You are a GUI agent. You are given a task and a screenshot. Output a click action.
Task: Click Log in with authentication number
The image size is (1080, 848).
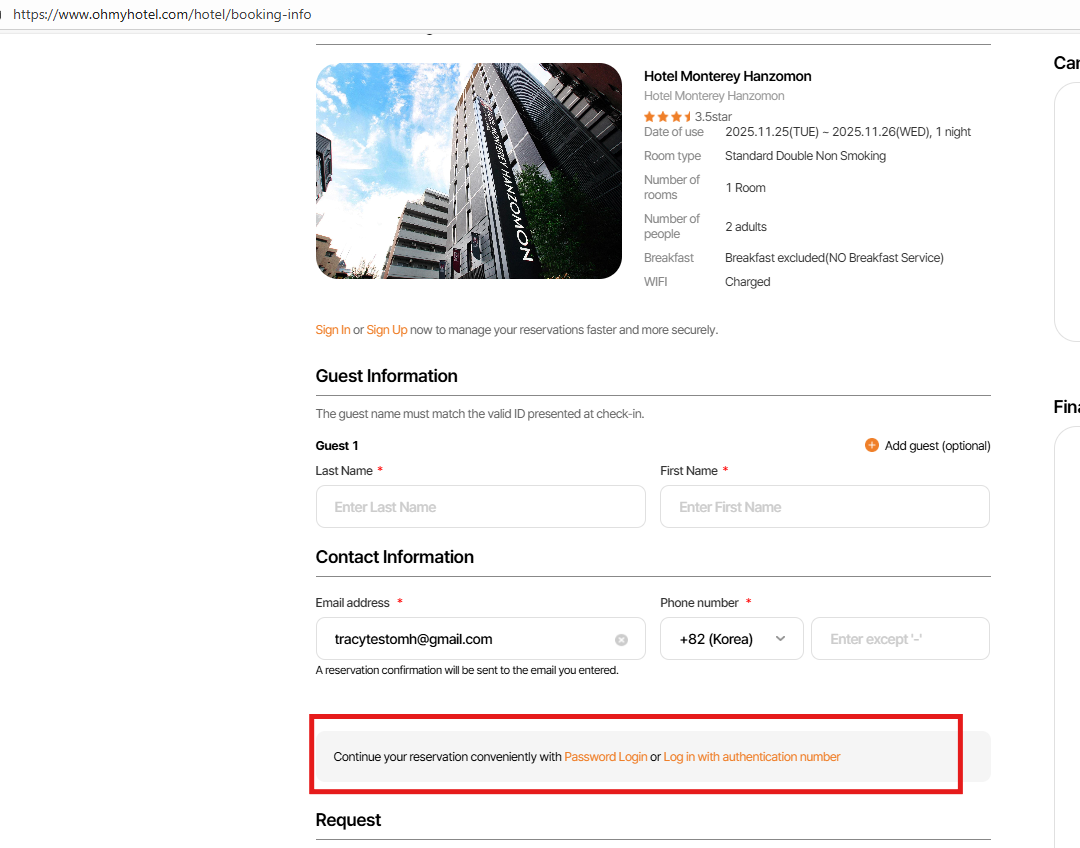tap(752, 757)
